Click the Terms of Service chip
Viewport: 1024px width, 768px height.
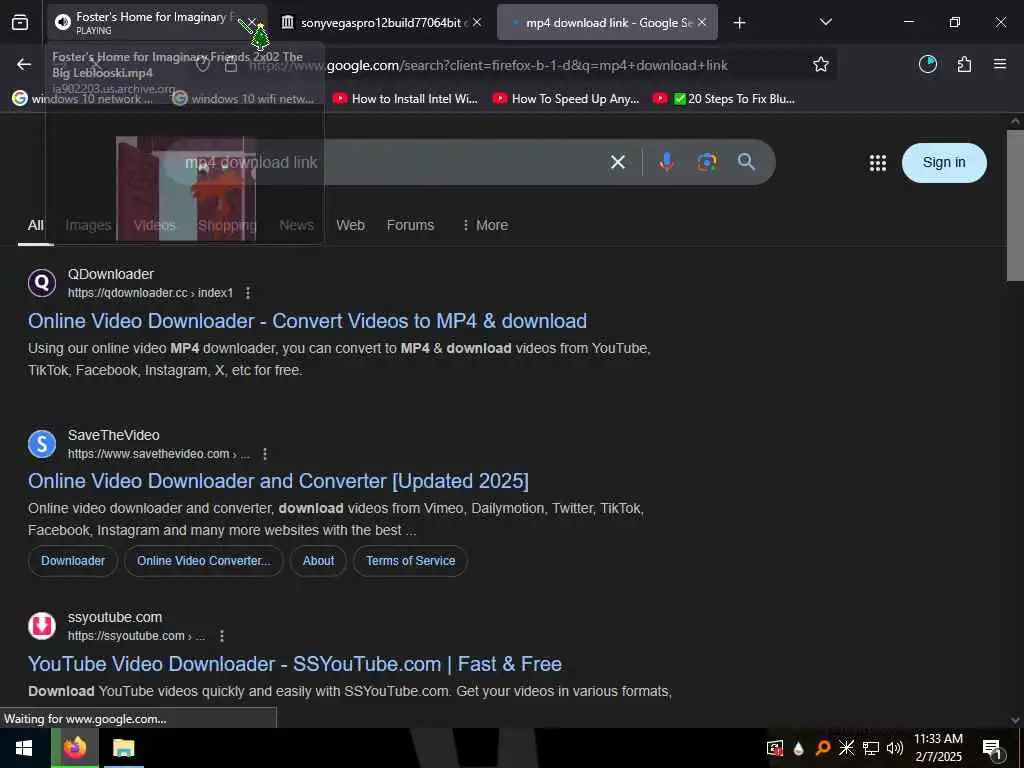[410, 561]
